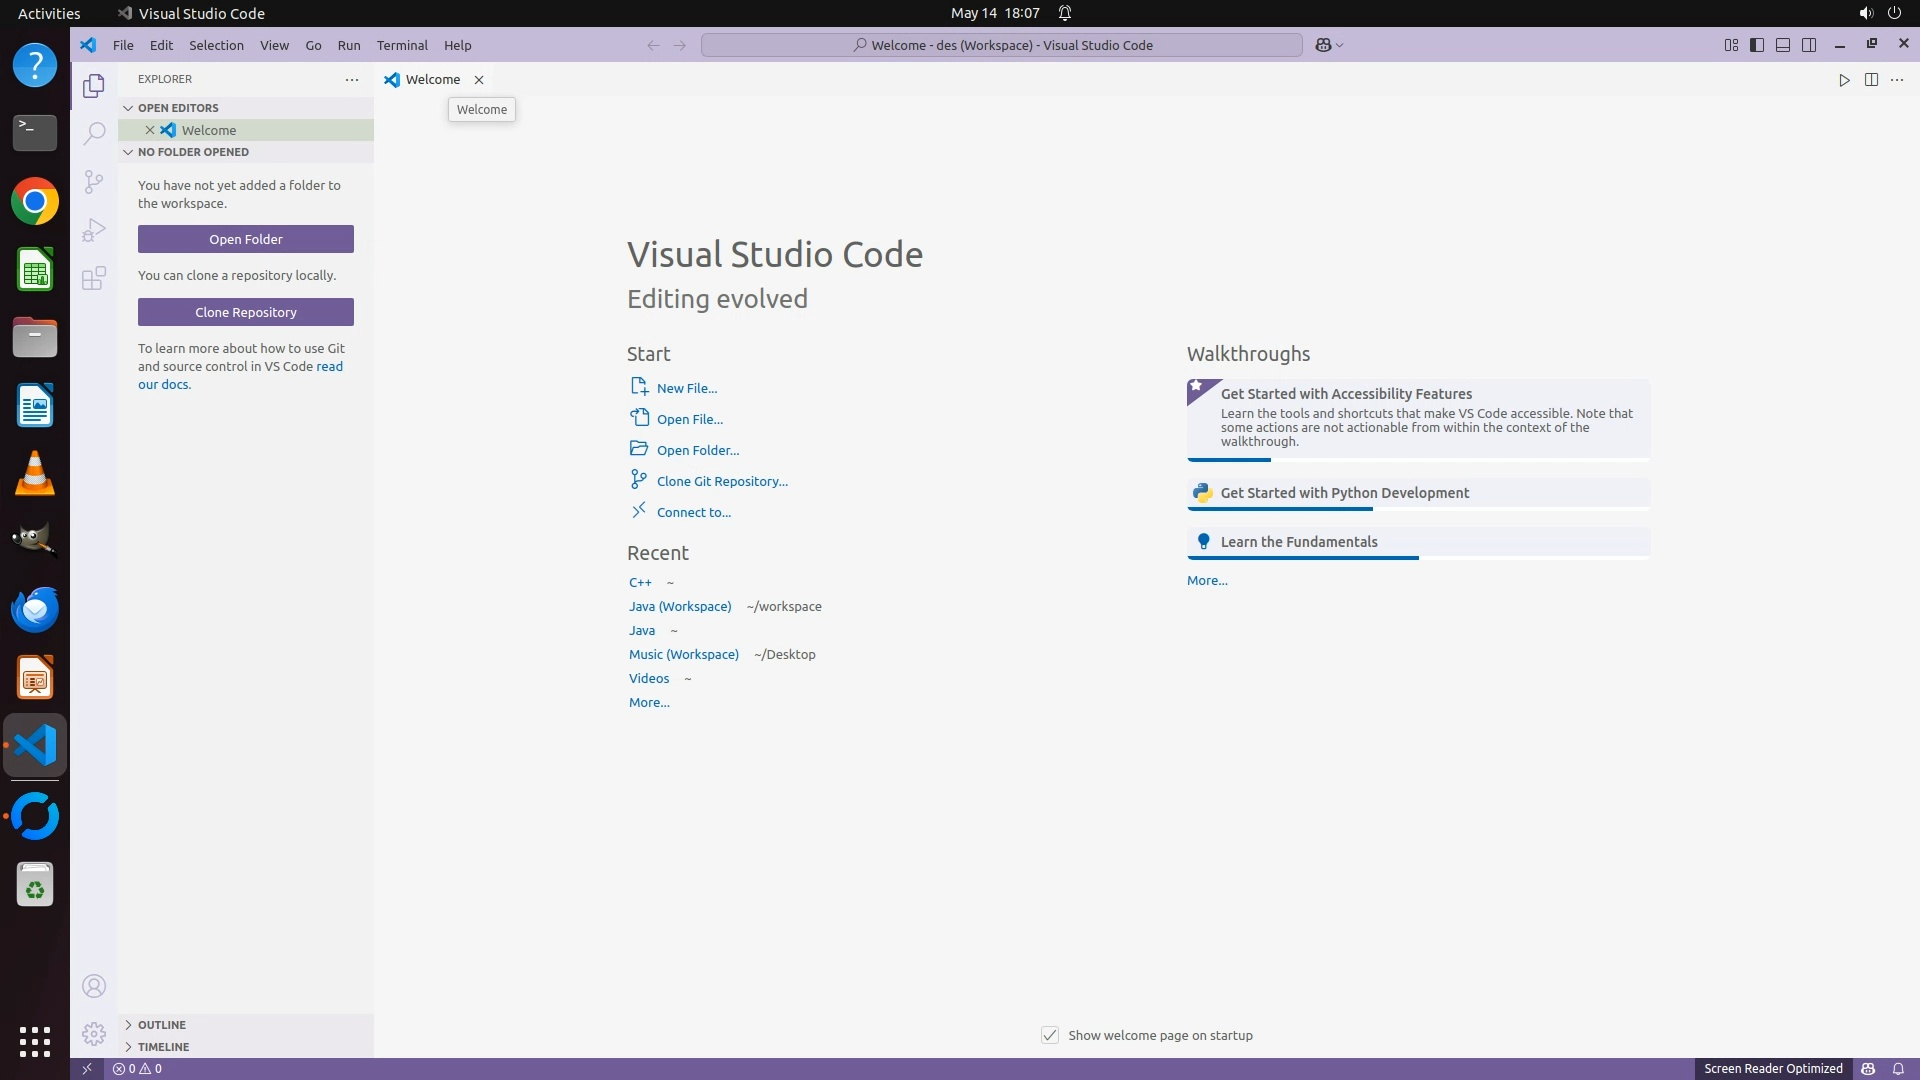Open the Search view in activity bar
1920x1080 pixels.
click(94, 133)
